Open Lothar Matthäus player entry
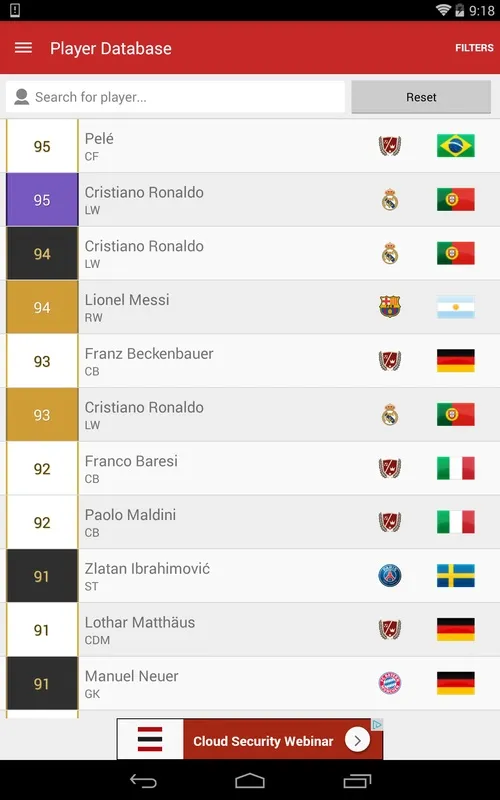 click(253, 630)
